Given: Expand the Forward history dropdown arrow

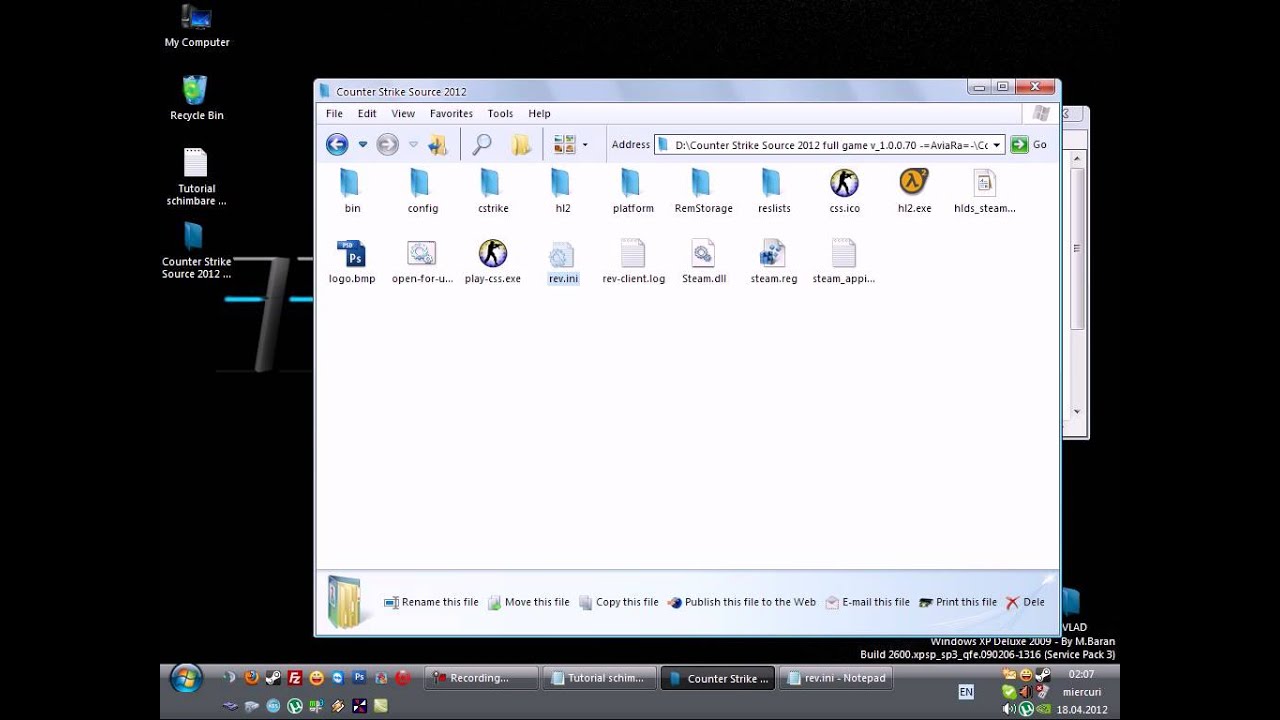Looking at the screenshot, I should (x=413, y=145).
